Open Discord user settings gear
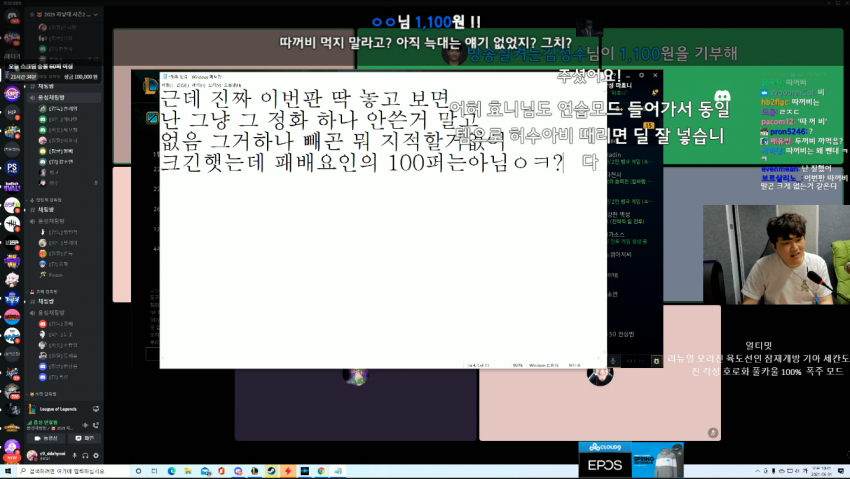 pyautogui.click(x=96, y=456)
